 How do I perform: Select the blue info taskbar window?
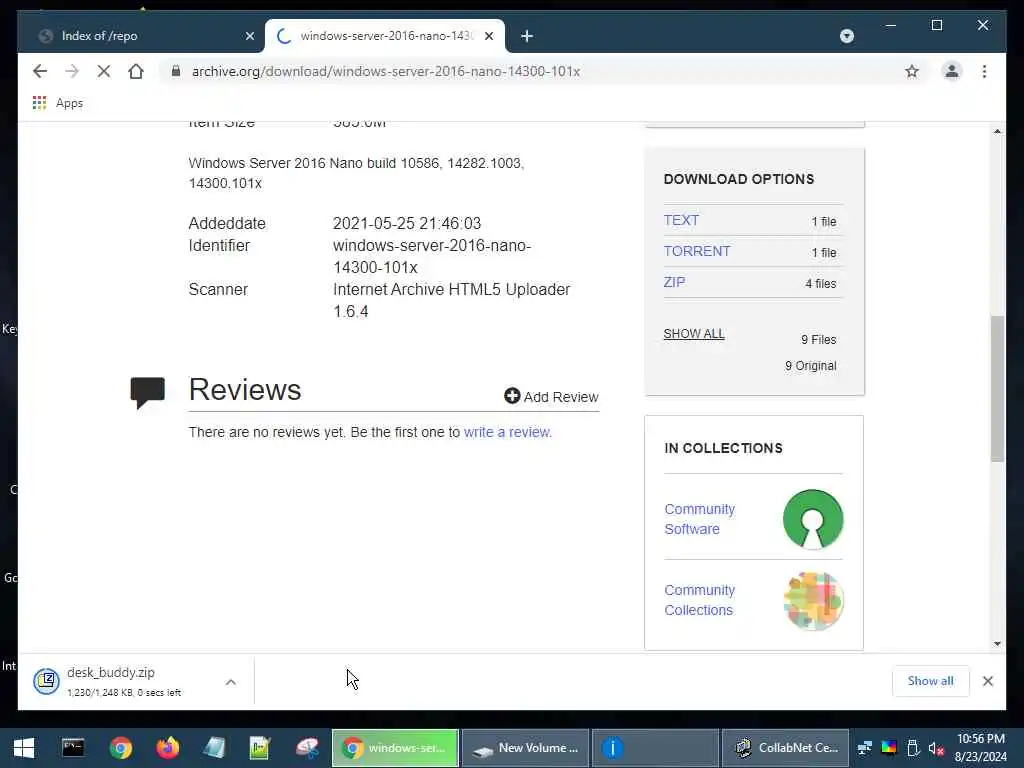pos(656,748)
